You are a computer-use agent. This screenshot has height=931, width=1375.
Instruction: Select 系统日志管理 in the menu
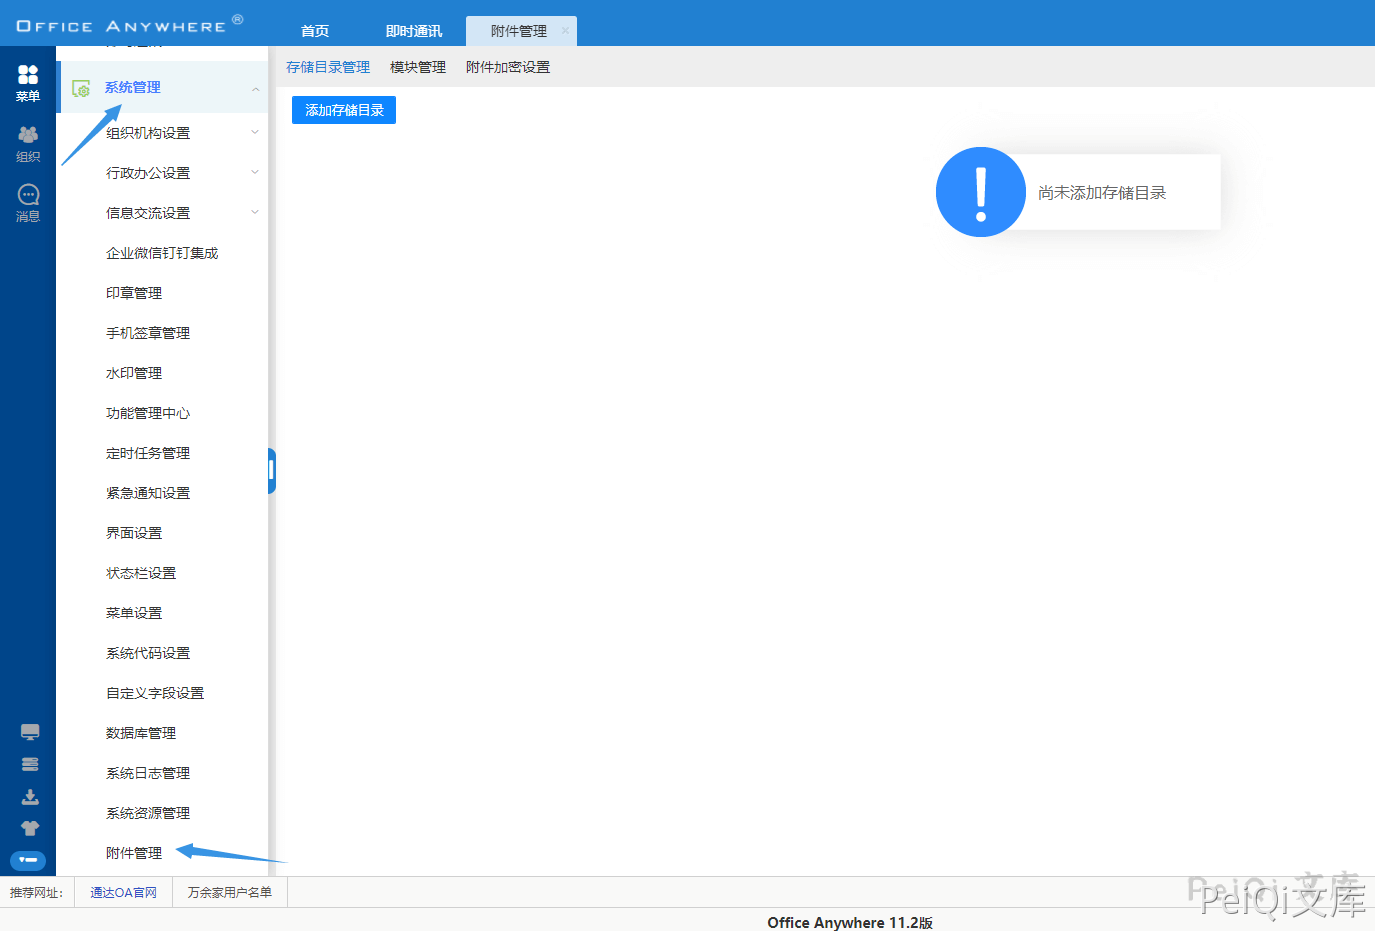[148, 773]
